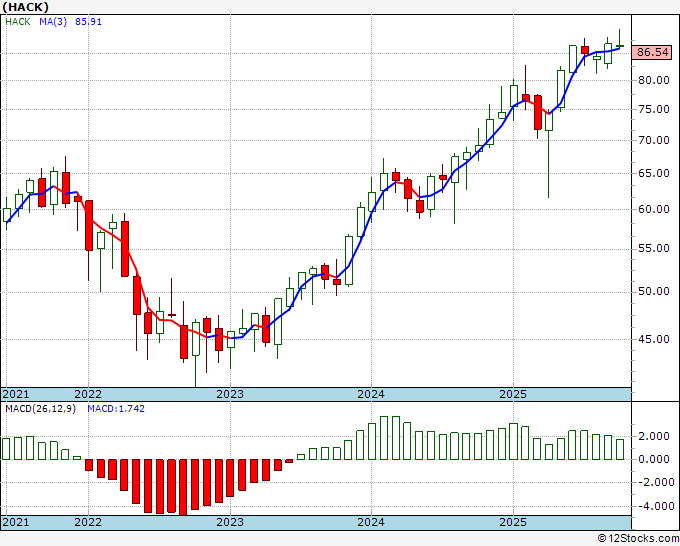
Task: Click the 55.00 price axis label
Action: click(x=654, y=248)
